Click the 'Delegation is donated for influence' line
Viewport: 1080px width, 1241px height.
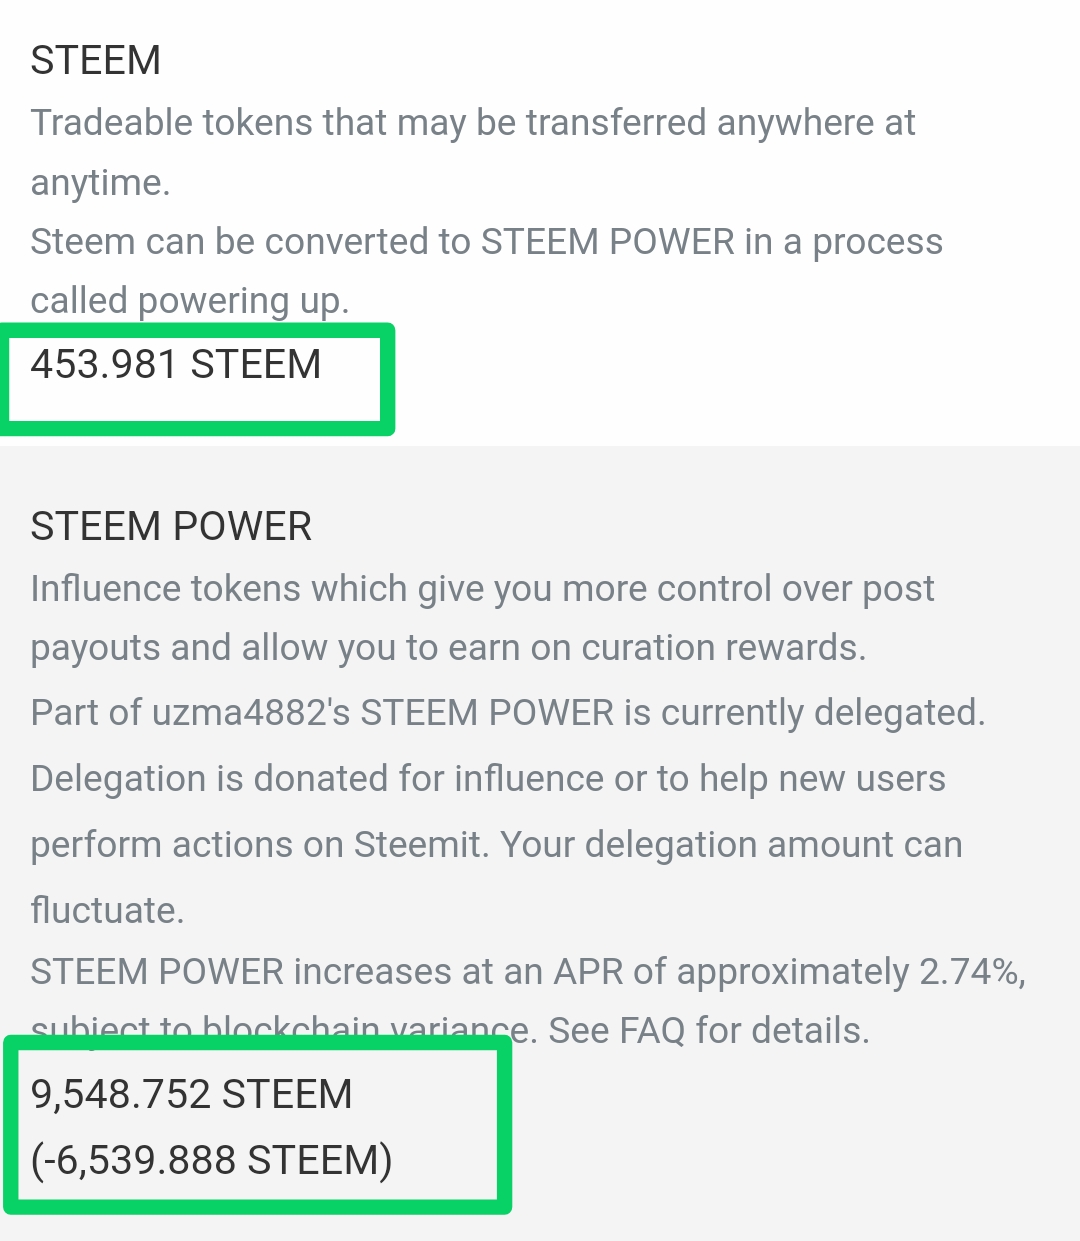(x=488, y=779)
